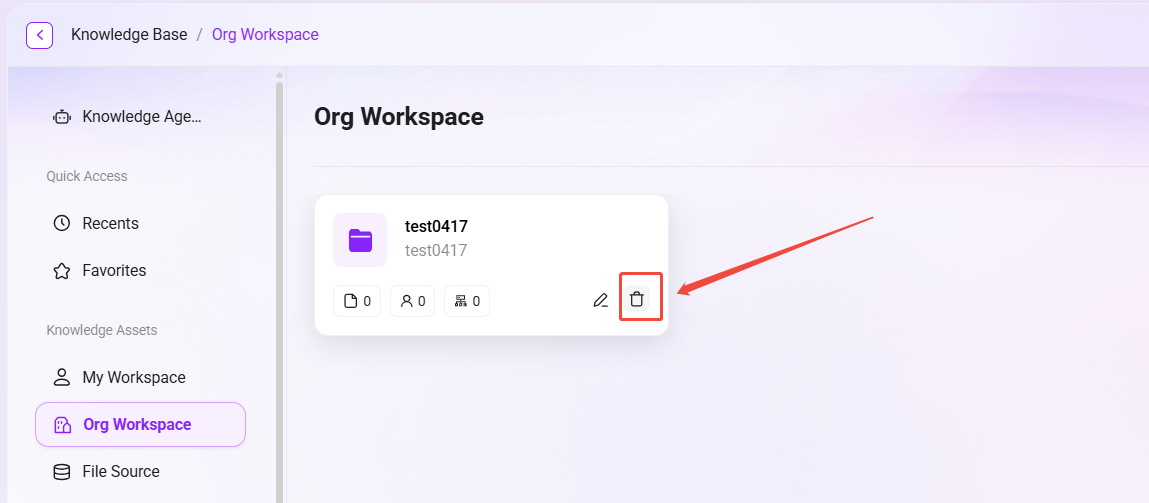Click the Quick Access section label
This screenshot has height=503, width=1149.
tap(87, 176)
